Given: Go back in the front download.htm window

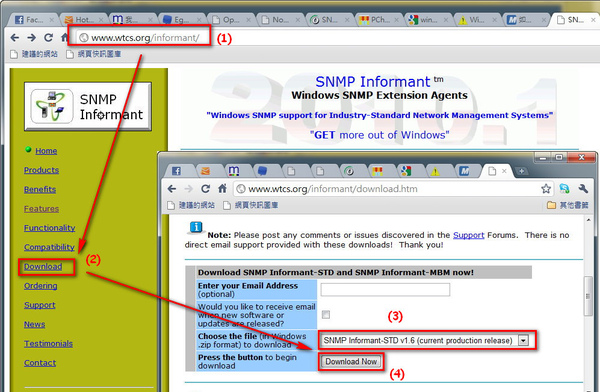Looking at the screenshot, I should coord(172,189).
